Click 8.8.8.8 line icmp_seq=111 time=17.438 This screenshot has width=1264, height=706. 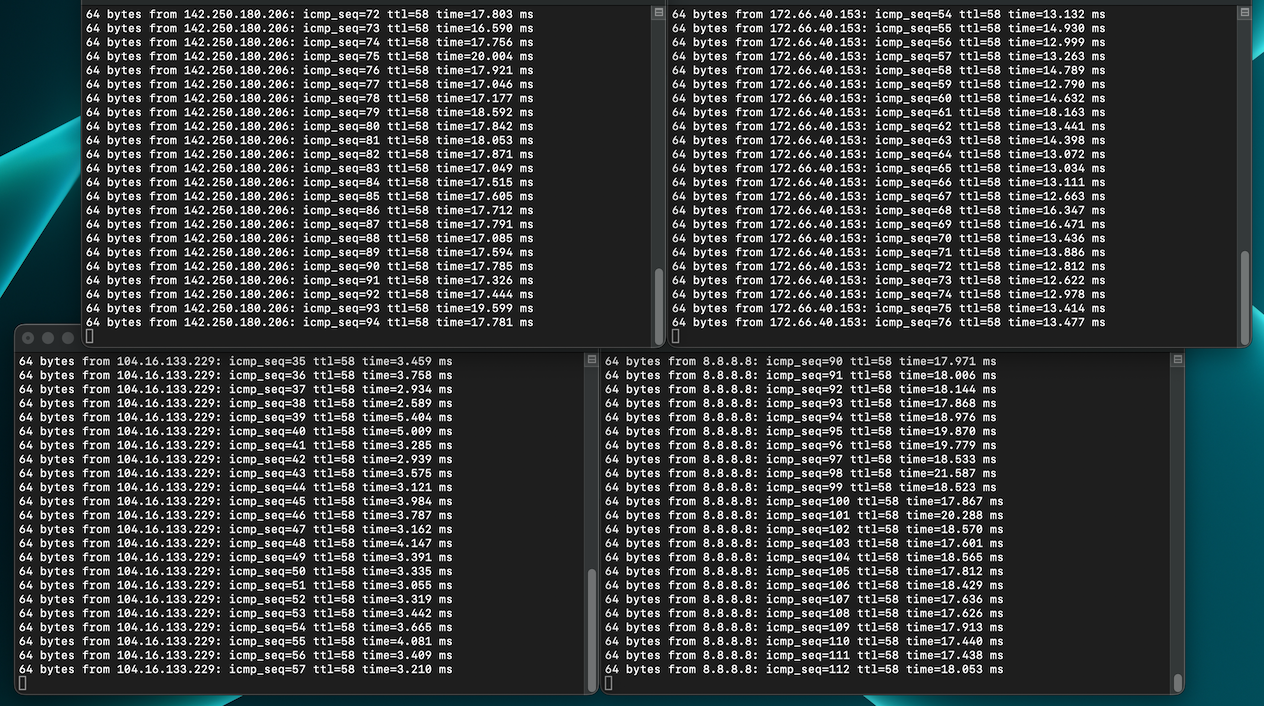click(804, 655)
